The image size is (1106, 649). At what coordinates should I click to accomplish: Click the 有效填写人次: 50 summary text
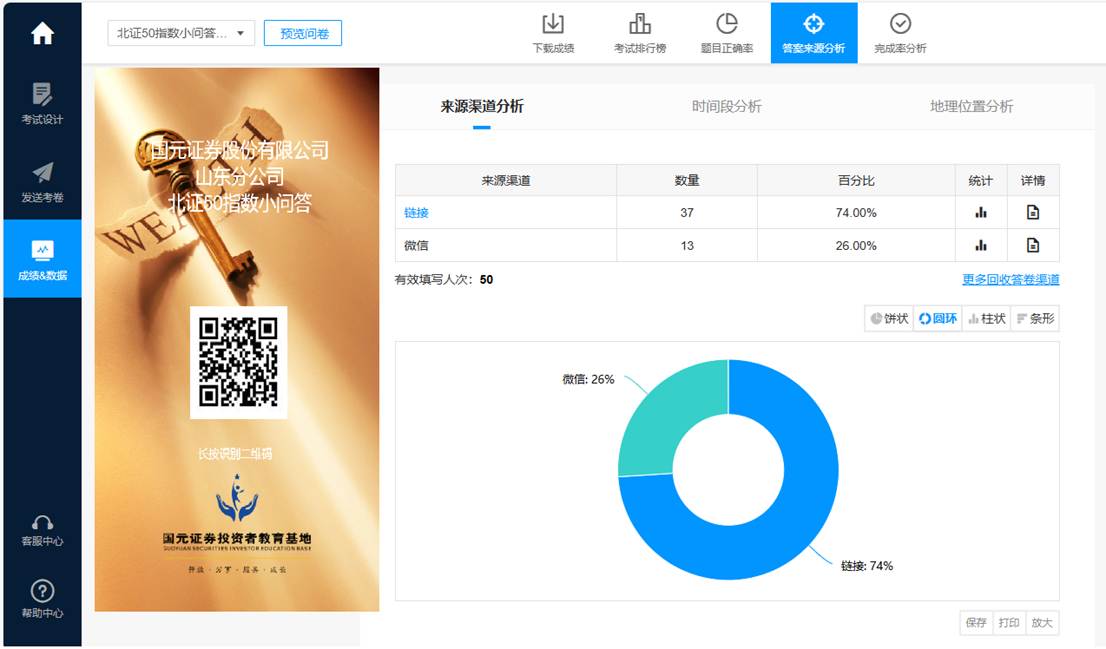coord(444,279)
